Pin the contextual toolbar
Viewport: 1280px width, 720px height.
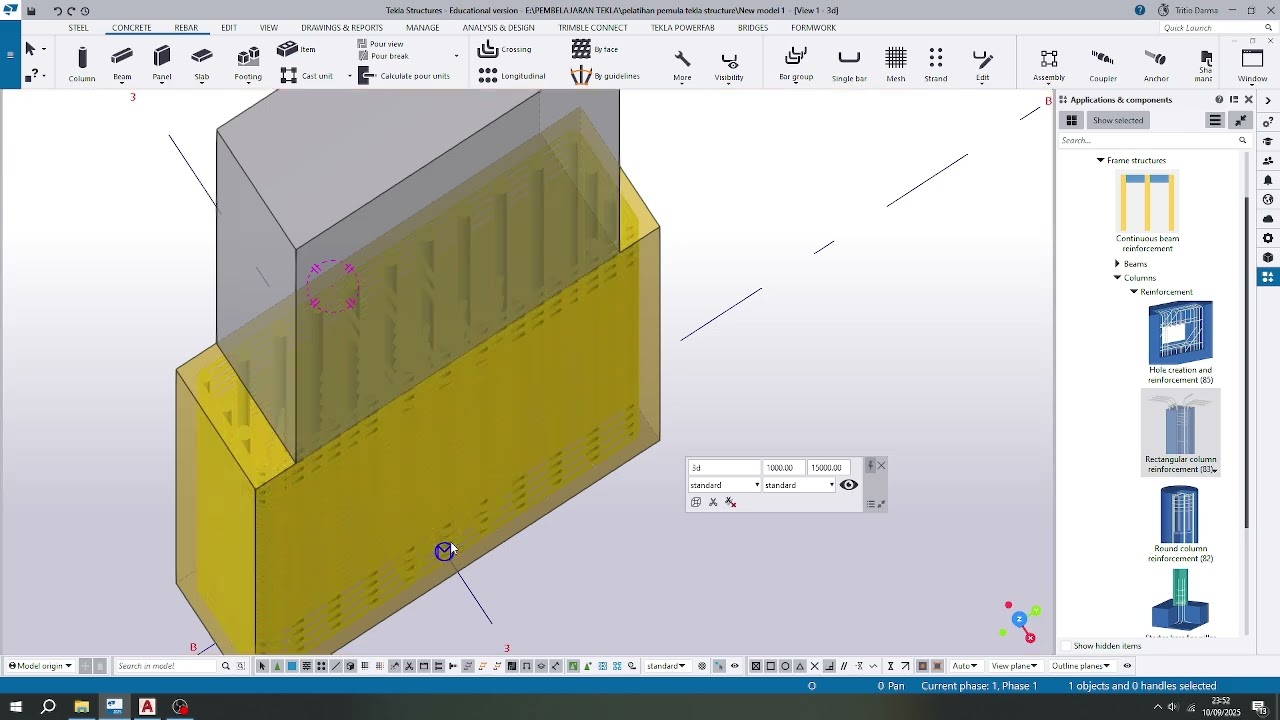[x=870, y=466]
